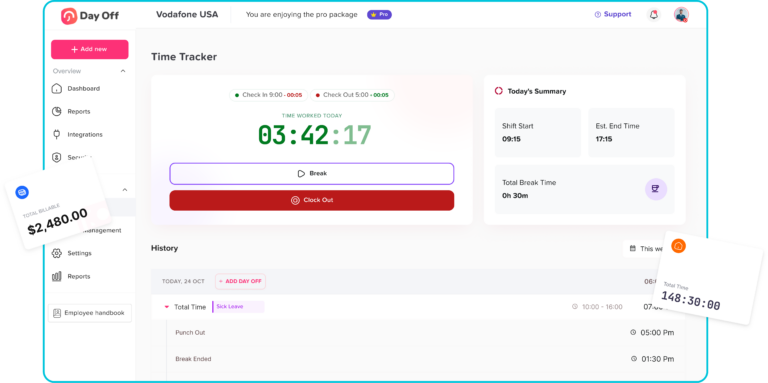This screenshot has width=768, height=383.
Task: Click the Check In 9:00 chip
Action: tap(268, 95)
